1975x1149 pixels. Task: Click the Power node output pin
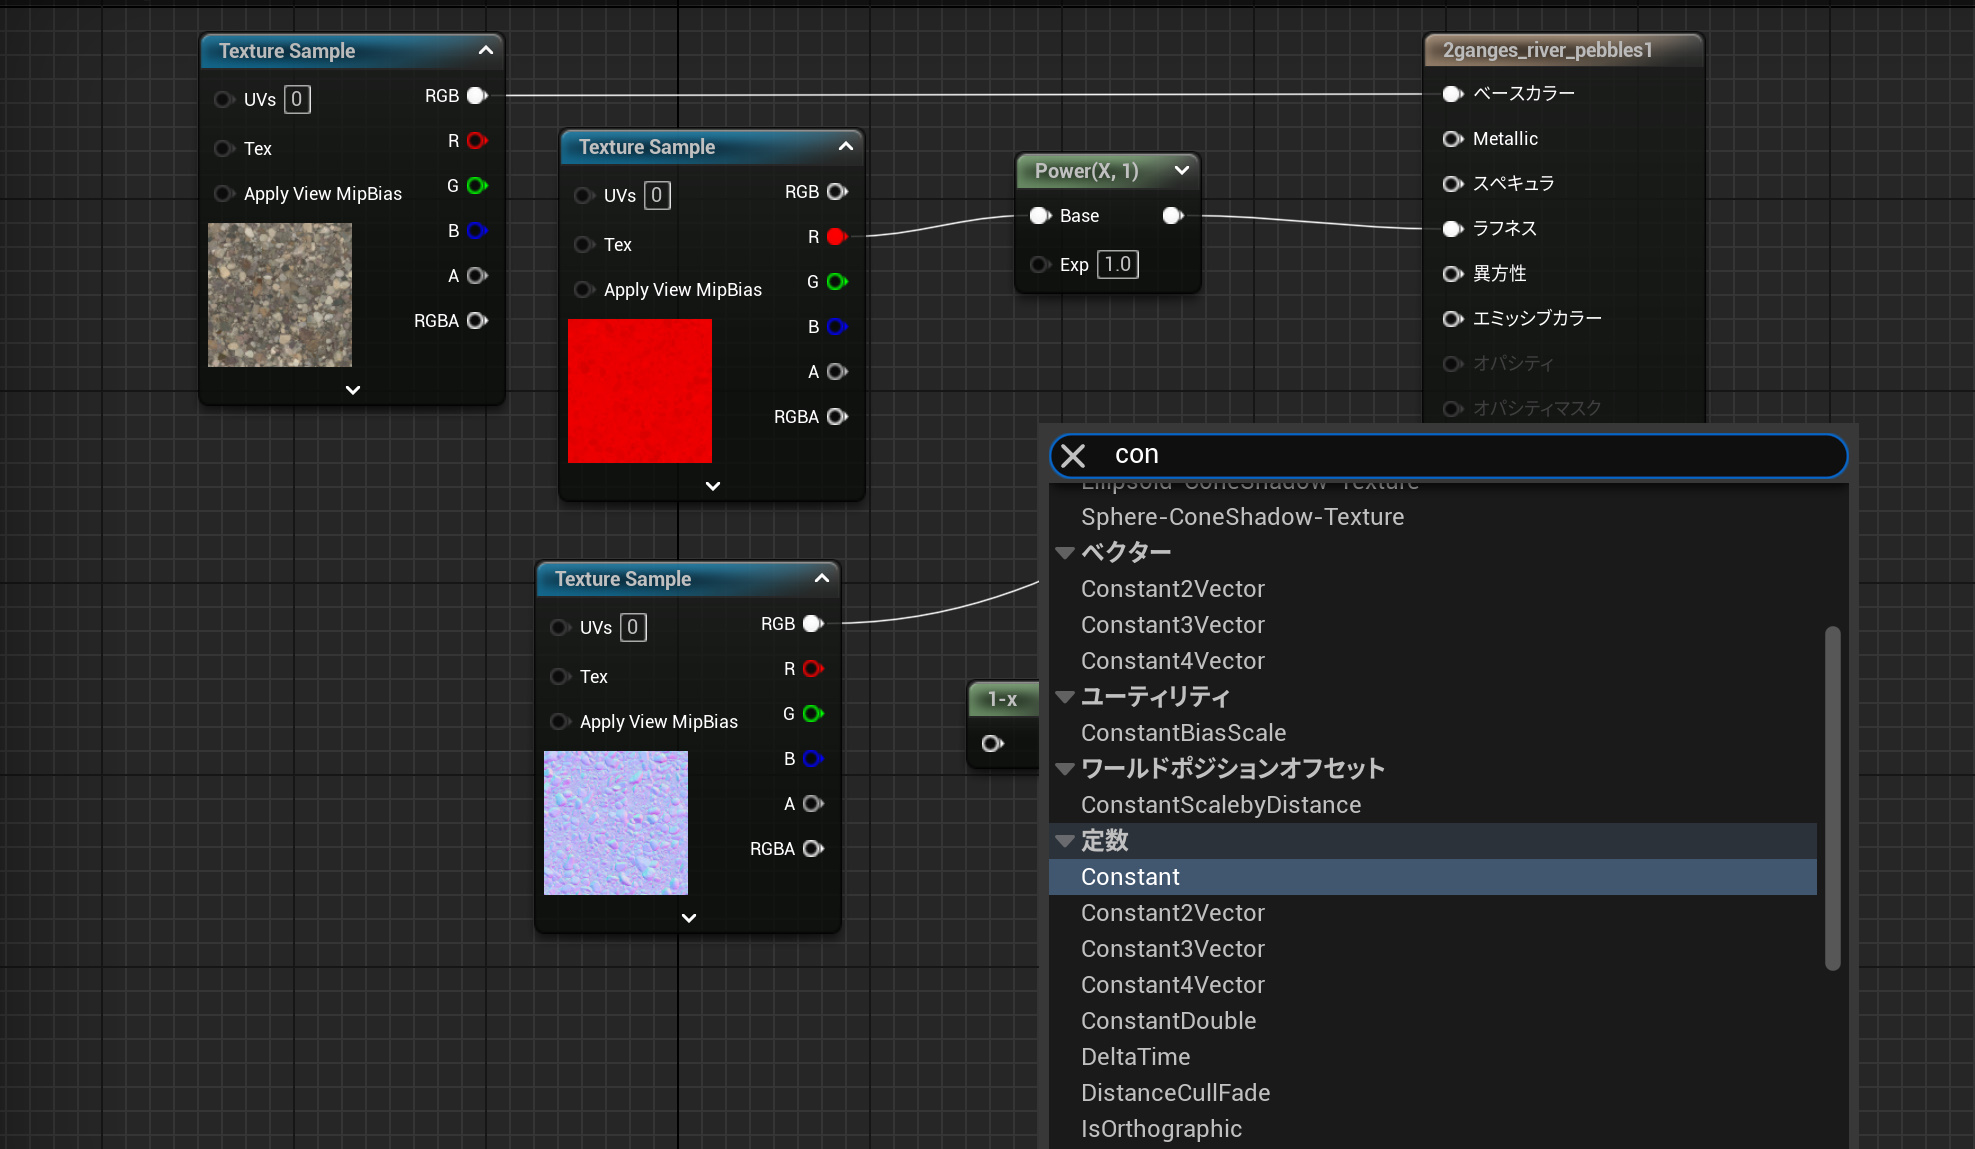click(1173, 216)
